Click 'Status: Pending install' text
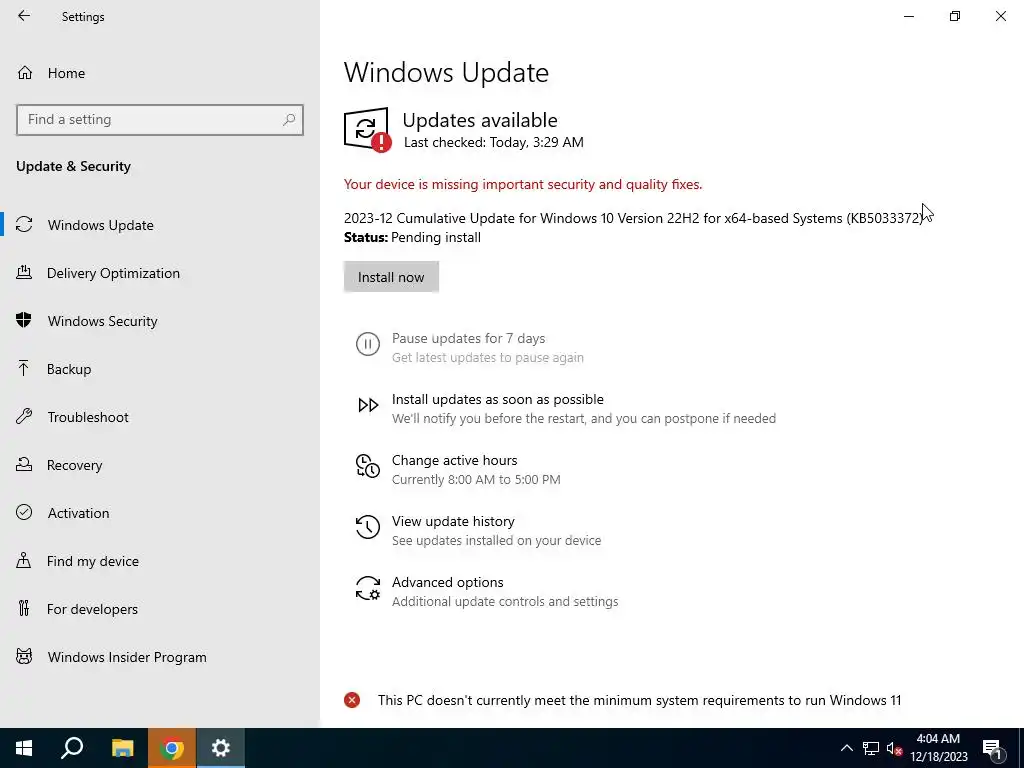 tap(413, 237)
